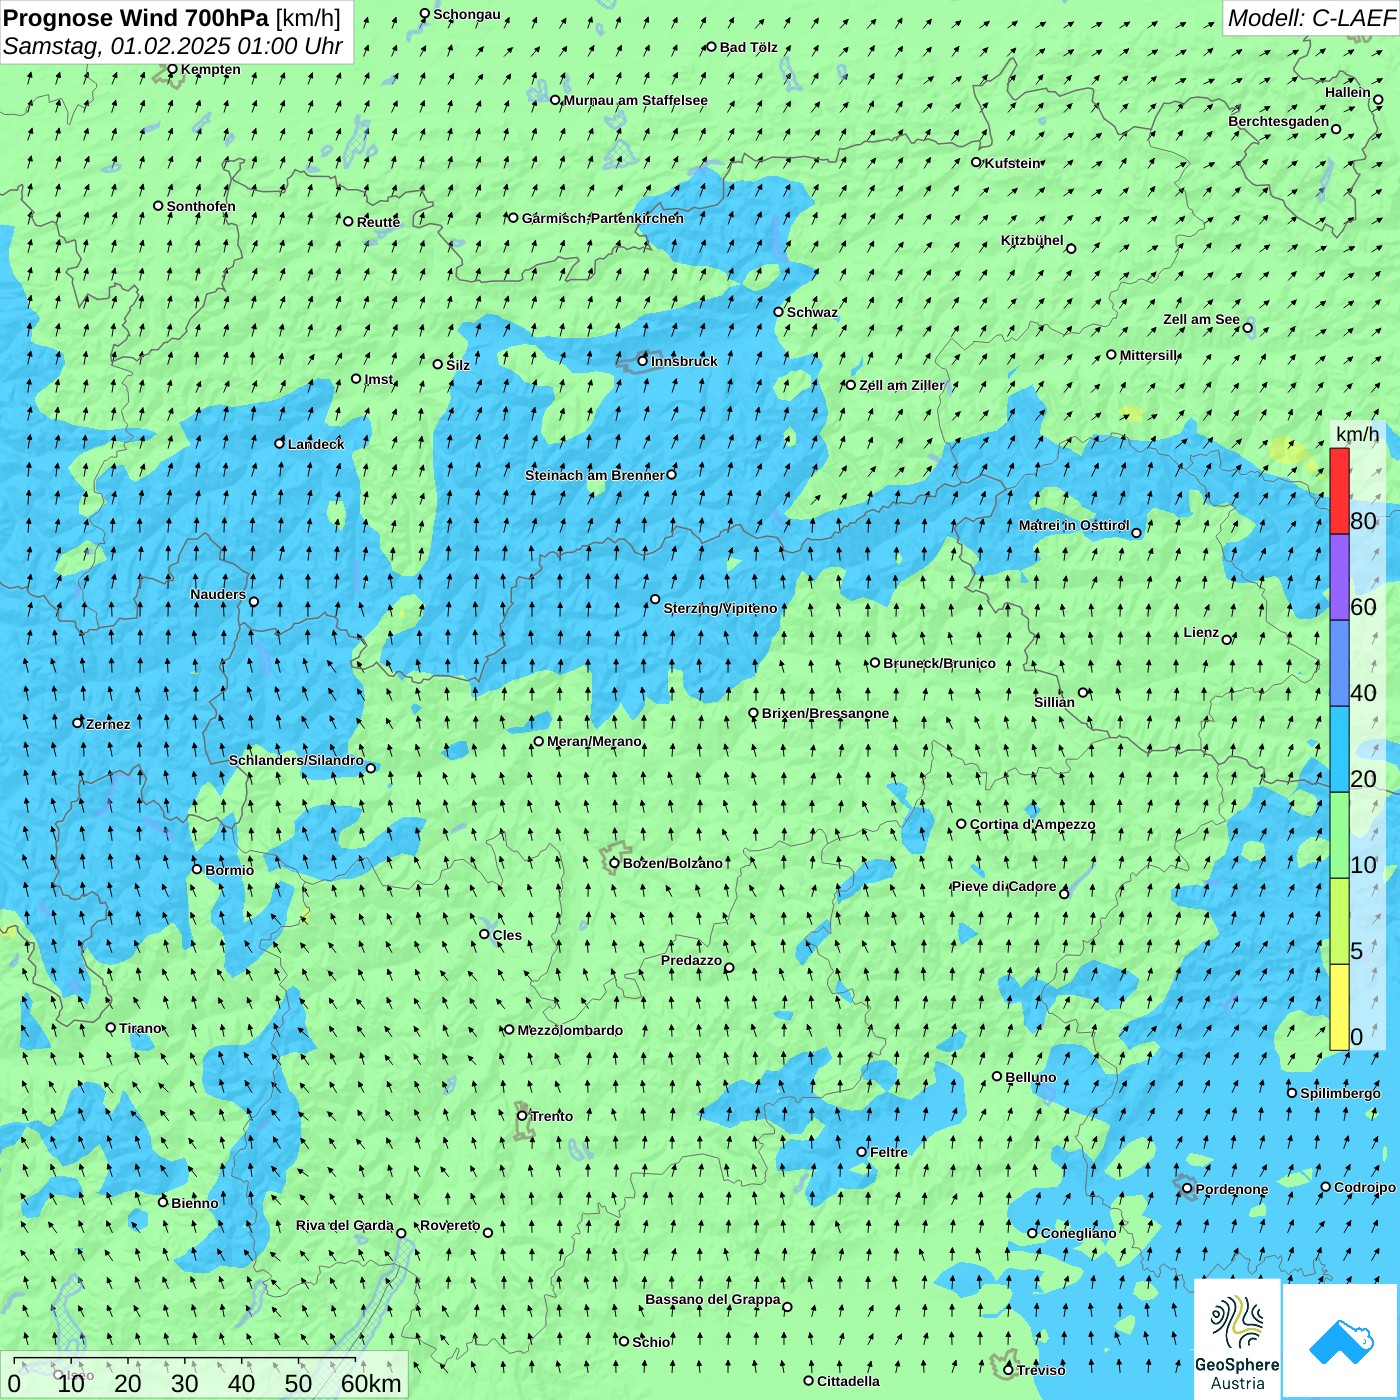This screenshot has width=1400, height=1400.
Task: Click the 'Prognose Wind 700hPa' title
Action: 136,17
